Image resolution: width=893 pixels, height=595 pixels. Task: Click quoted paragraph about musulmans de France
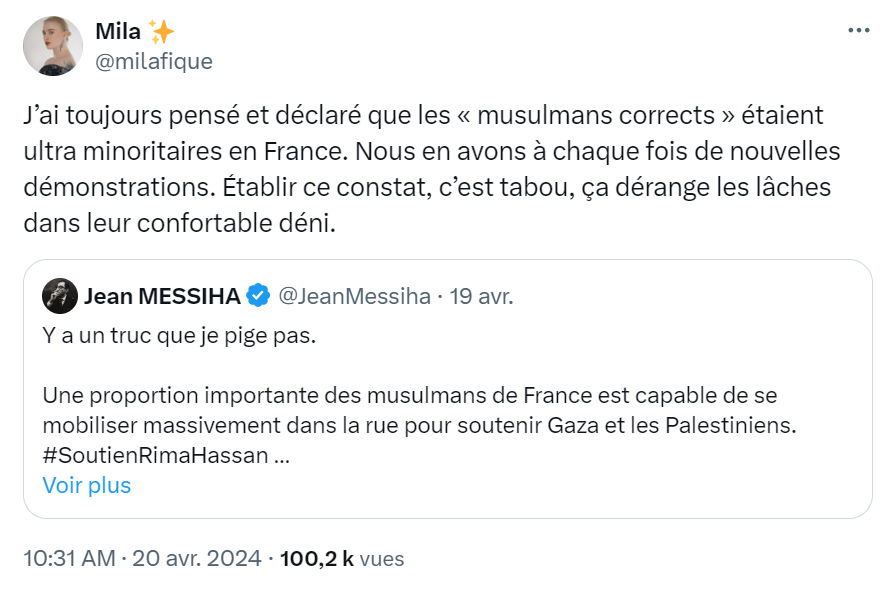coord(418,410)
